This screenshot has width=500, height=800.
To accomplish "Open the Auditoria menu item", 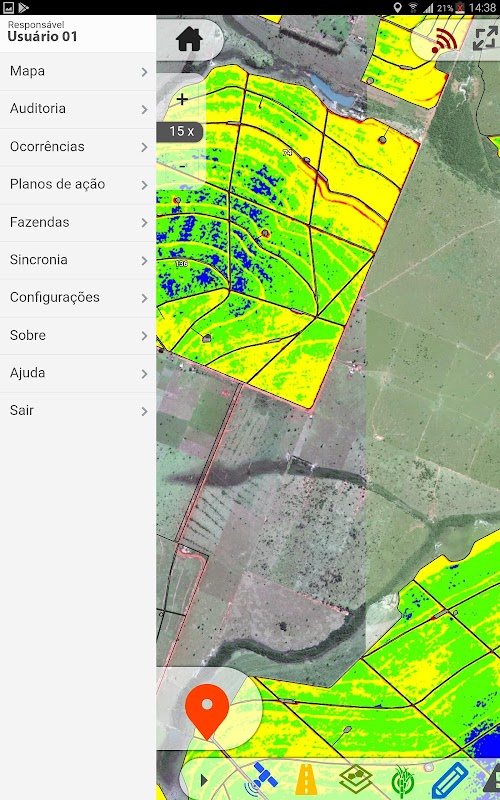I will (78, 109).
